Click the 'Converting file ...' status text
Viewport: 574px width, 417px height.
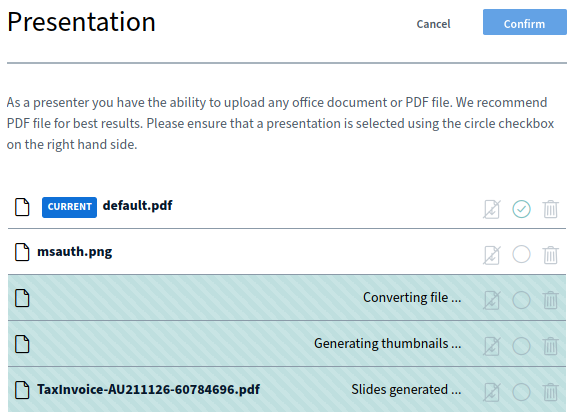click(x=412, y=298)
